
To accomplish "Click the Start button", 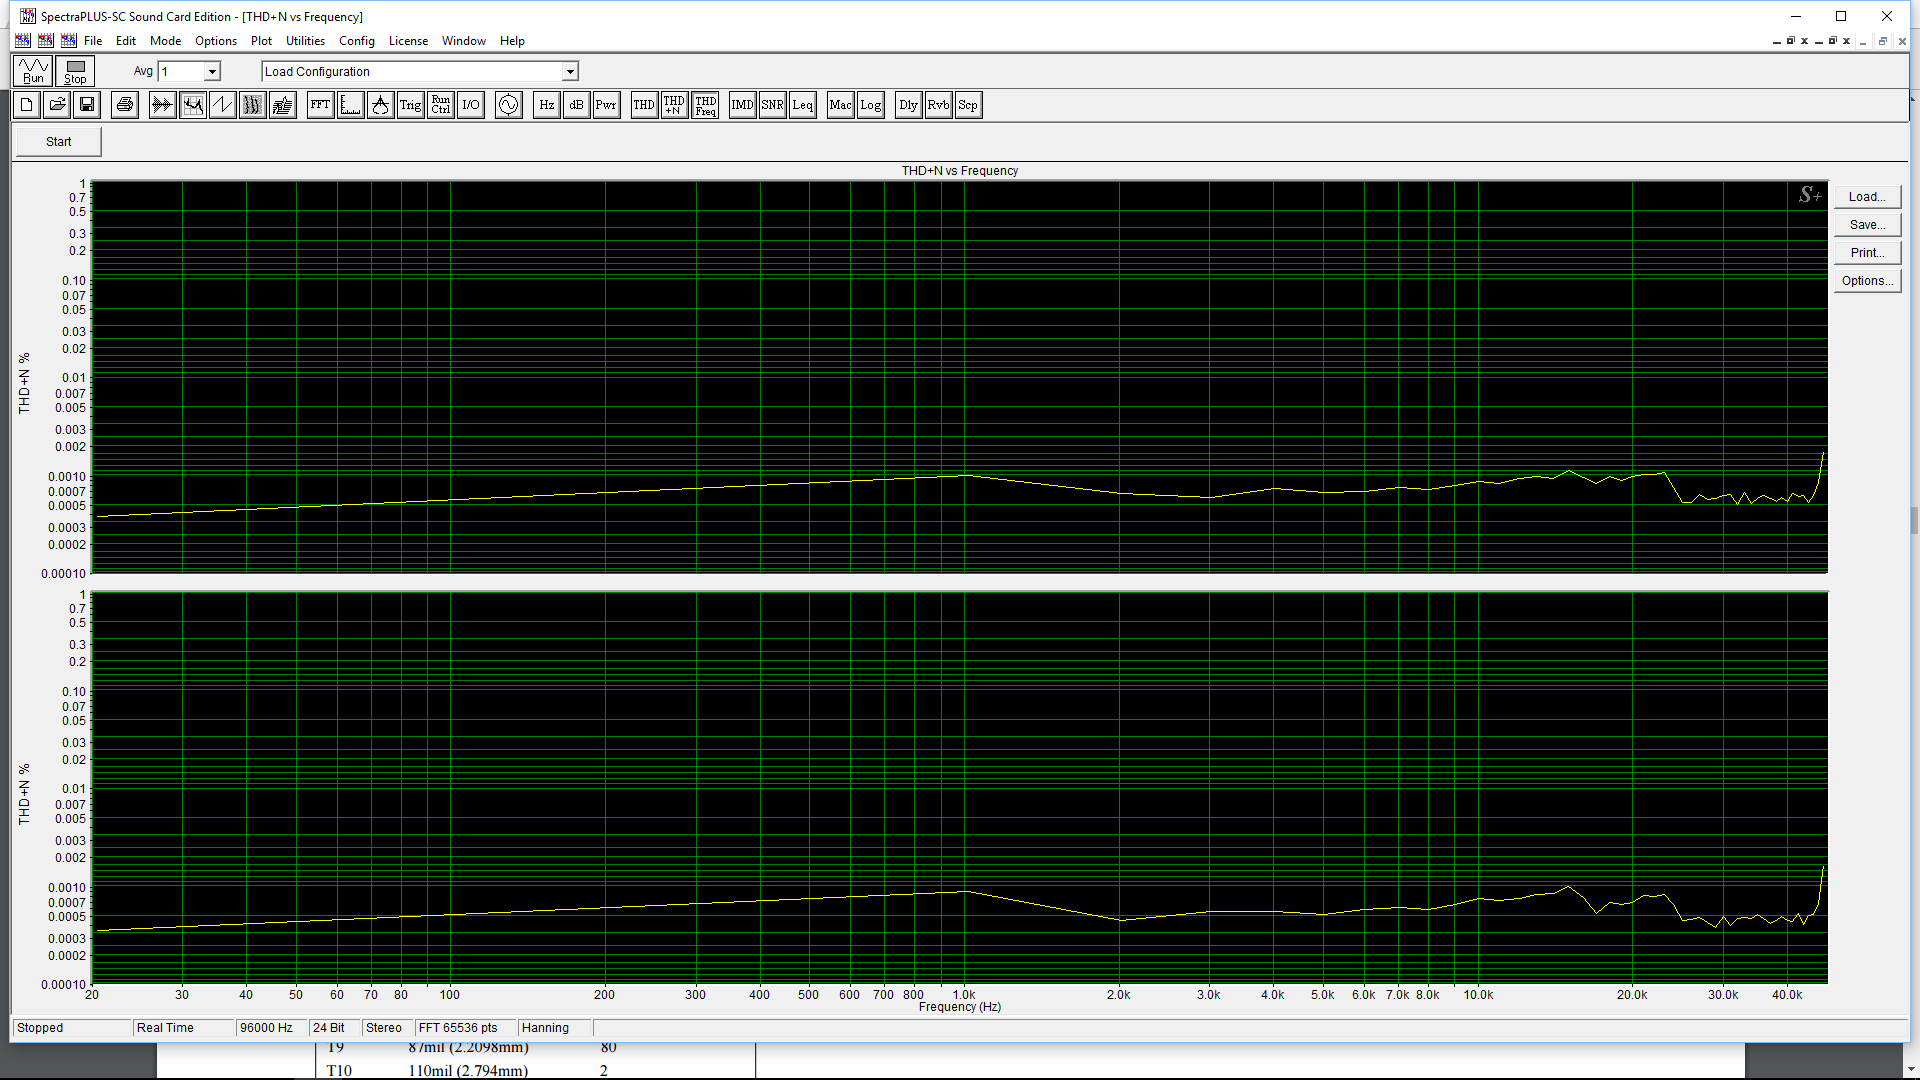I will click(x=59, y=142).
